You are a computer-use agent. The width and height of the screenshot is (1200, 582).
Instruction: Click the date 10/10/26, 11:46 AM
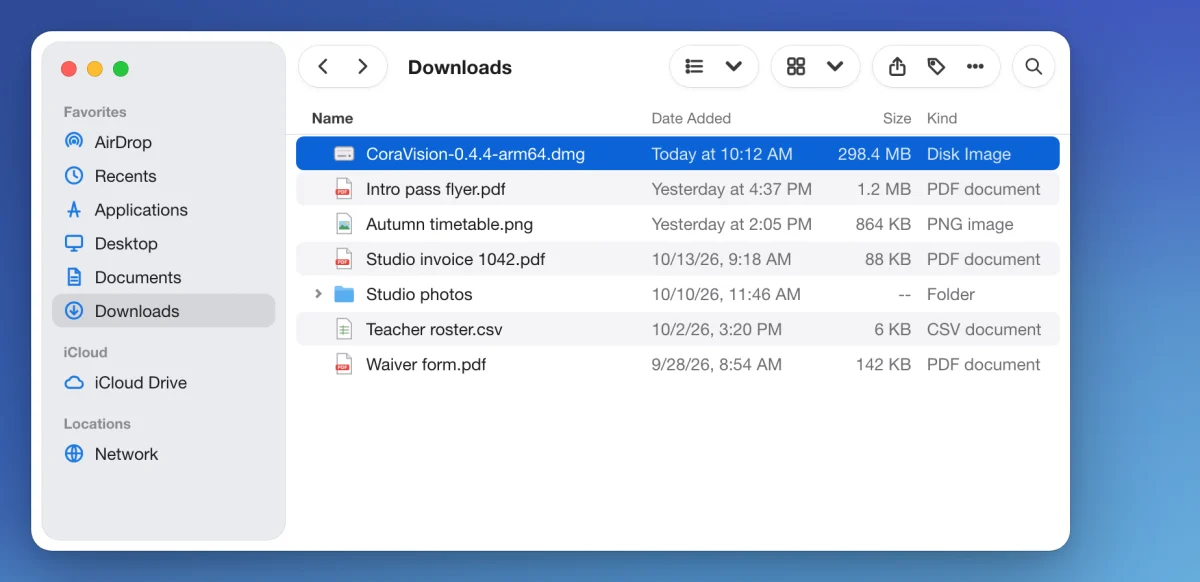pos(726,294)
